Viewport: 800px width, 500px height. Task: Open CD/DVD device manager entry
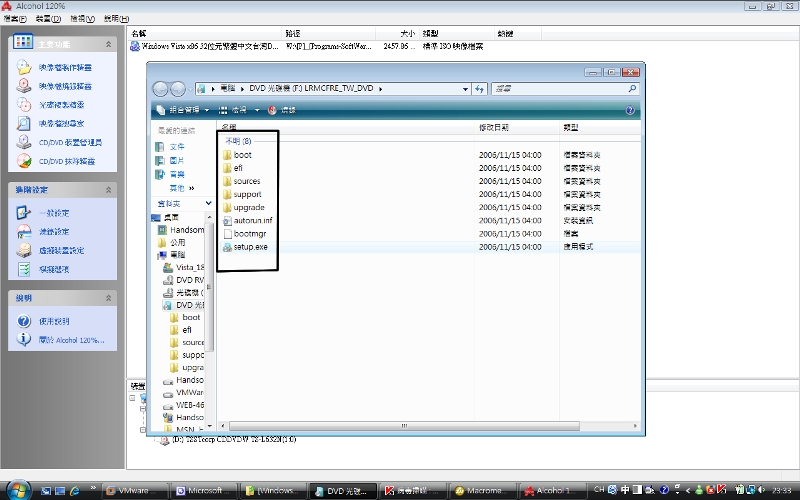coord(70,142)
